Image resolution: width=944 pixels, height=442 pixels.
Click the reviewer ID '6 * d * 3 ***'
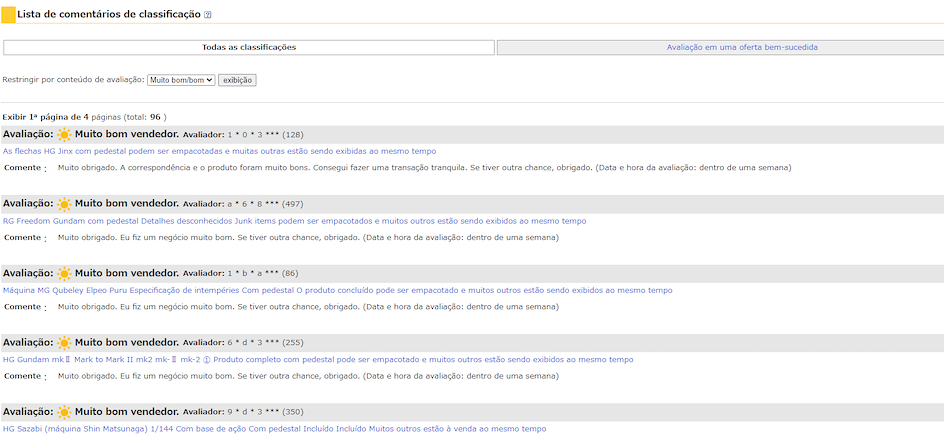point(253,343)
